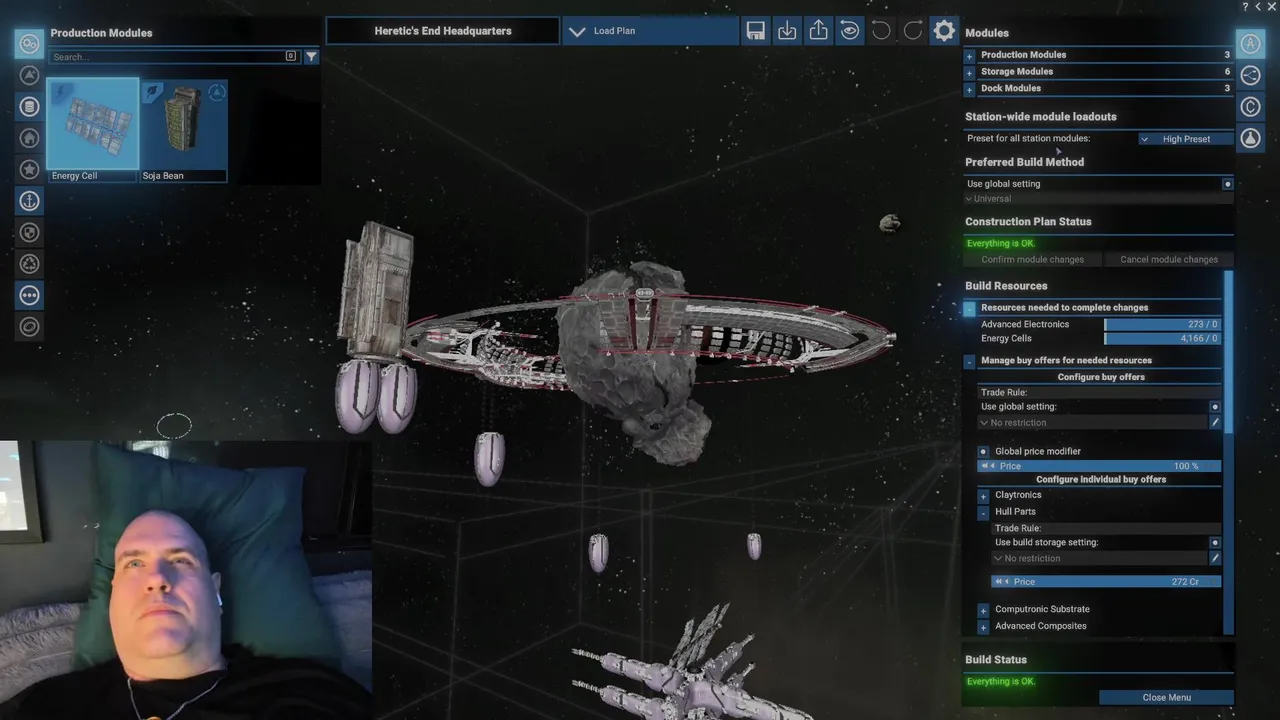Toggle the Global price modifier checkbox

point(983,452)
